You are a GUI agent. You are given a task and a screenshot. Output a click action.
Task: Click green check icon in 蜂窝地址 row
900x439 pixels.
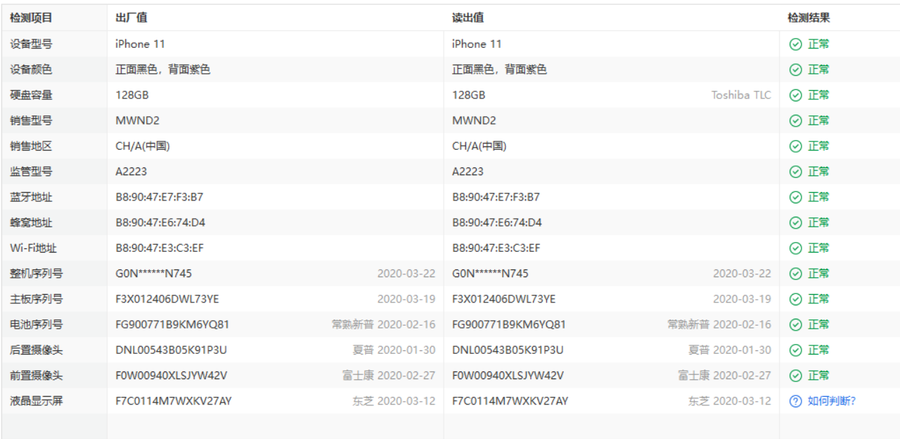(x=796, y=223)
